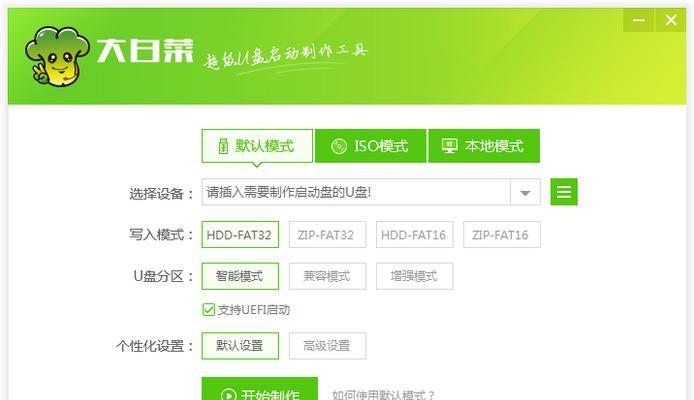Expand the 选择设备 dropdown arrow

pyautogui.click(x=525, y=192)
